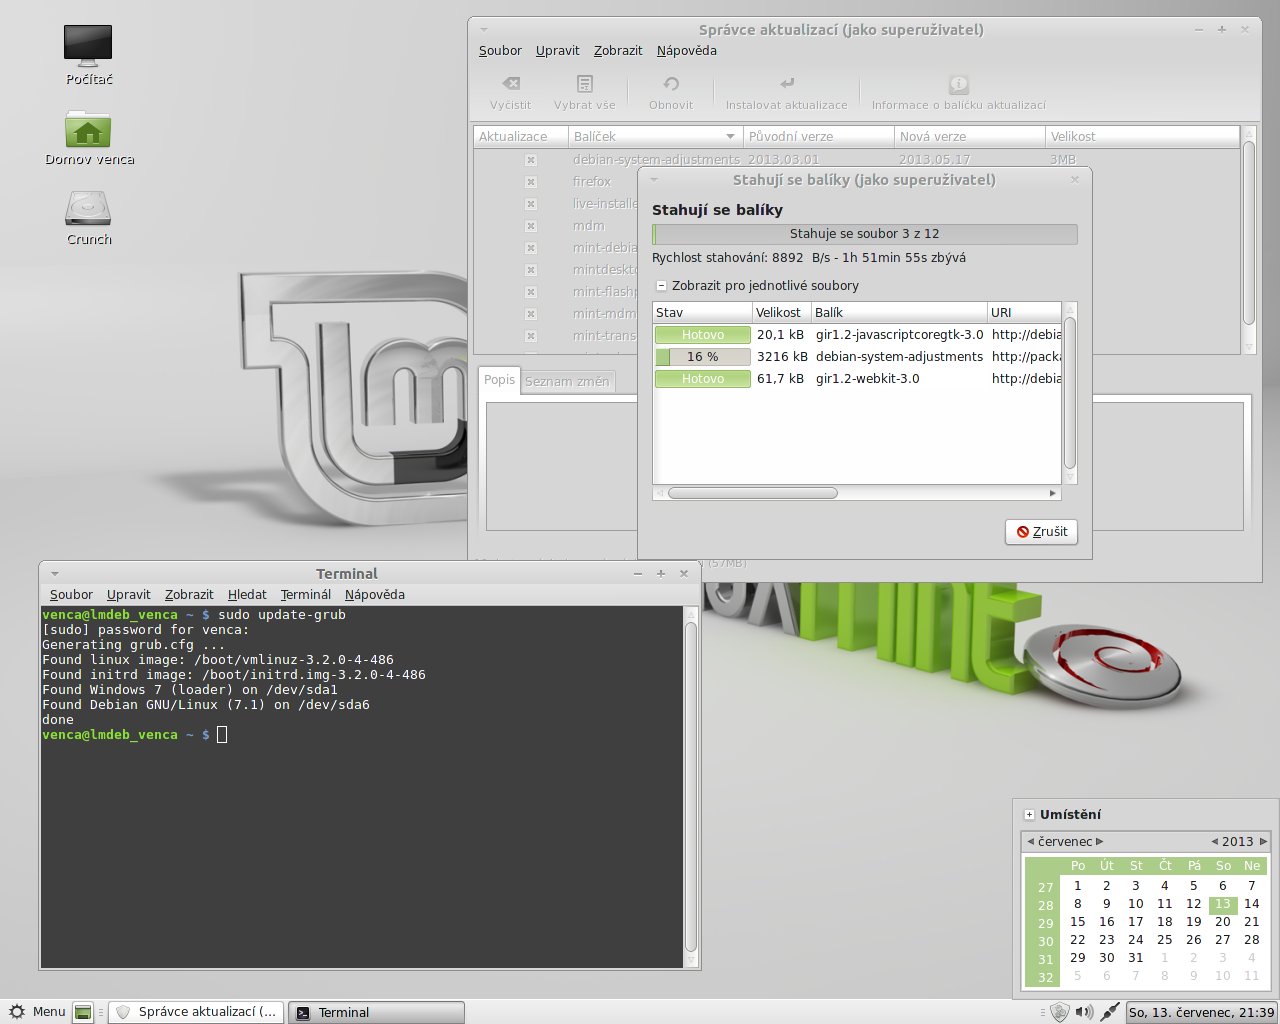Click the Zrušit cancel button
This screenshot has height=1024, width=1280.
(1041, 531)
